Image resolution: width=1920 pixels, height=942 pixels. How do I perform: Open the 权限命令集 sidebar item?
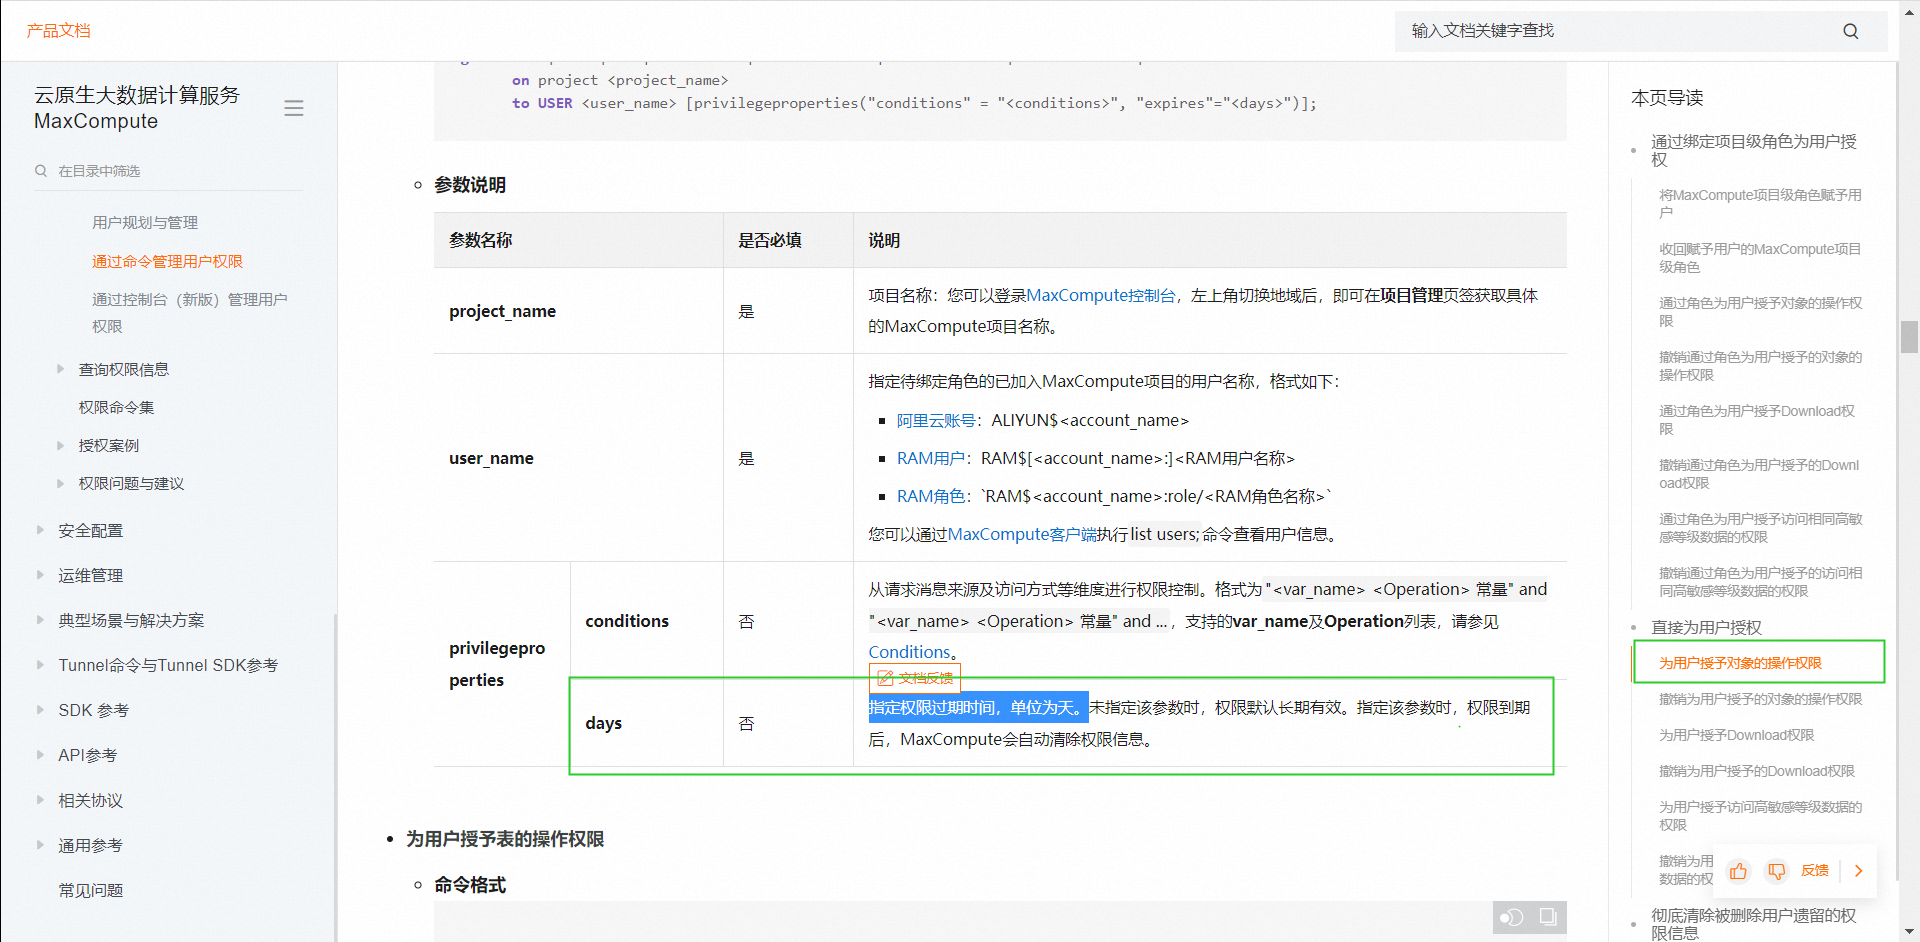click(x=116, y=407)
